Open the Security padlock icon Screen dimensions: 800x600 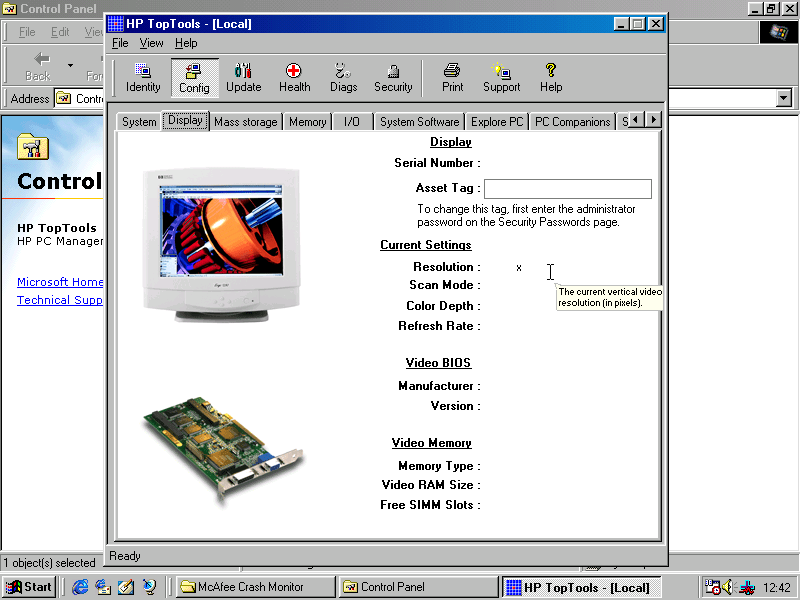[x=393, y=78]
